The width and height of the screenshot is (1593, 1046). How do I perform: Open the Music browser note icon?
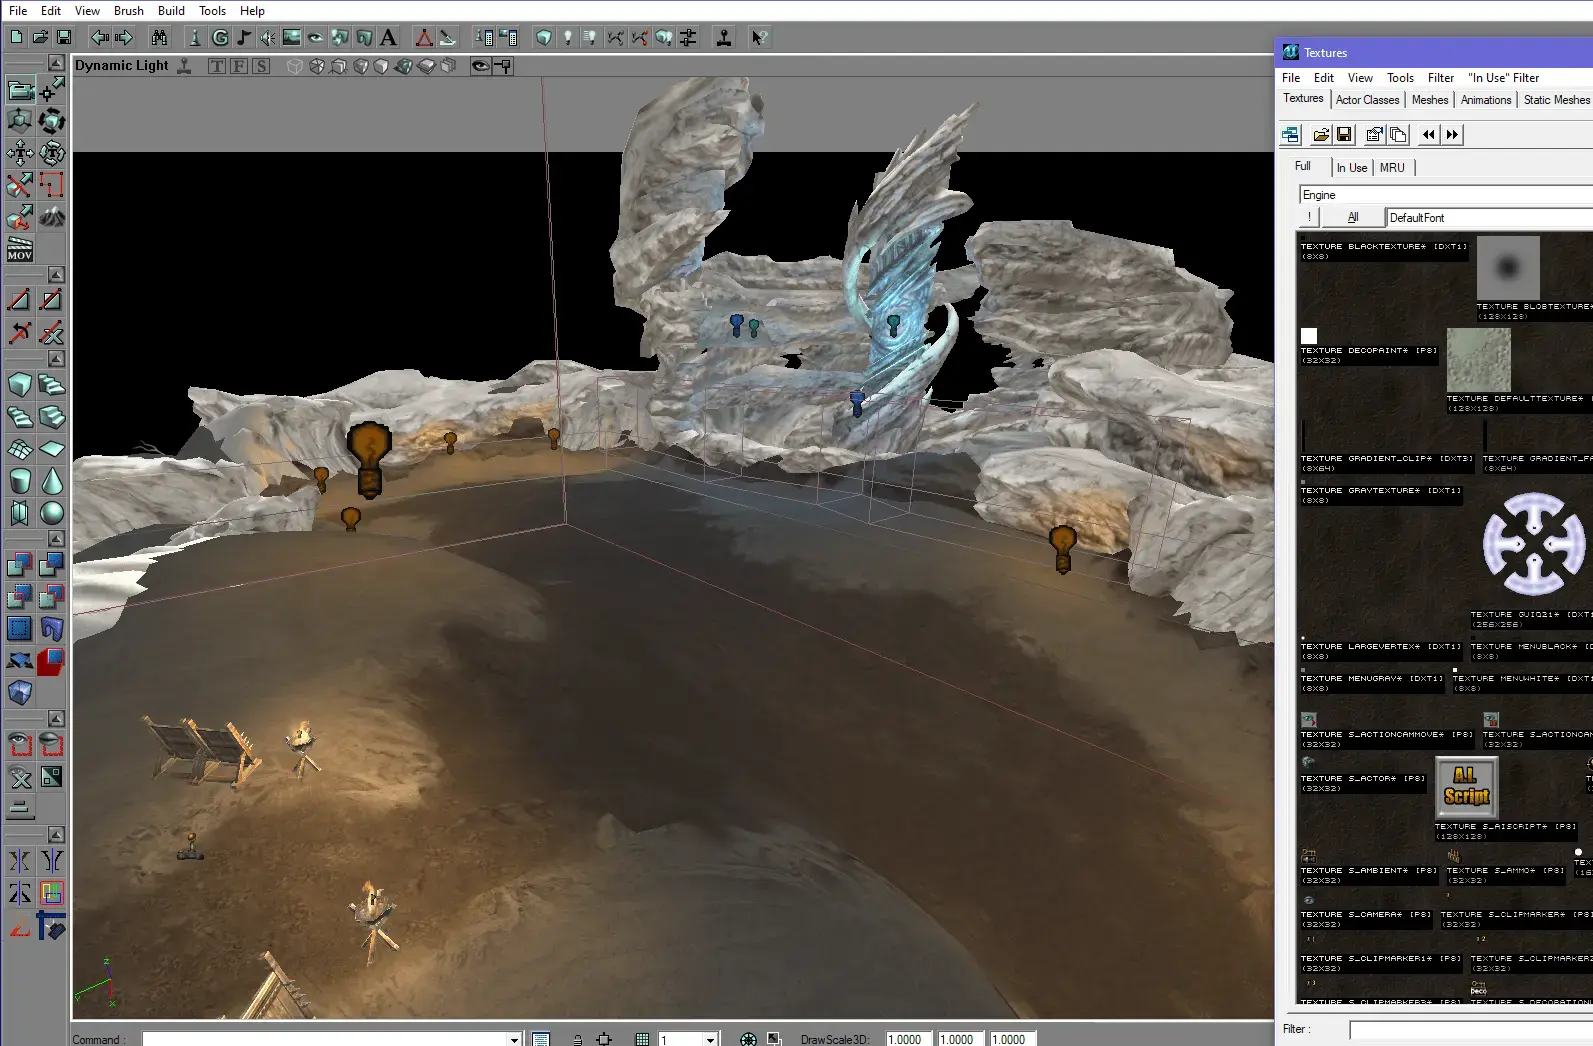(x=243, y=38)
